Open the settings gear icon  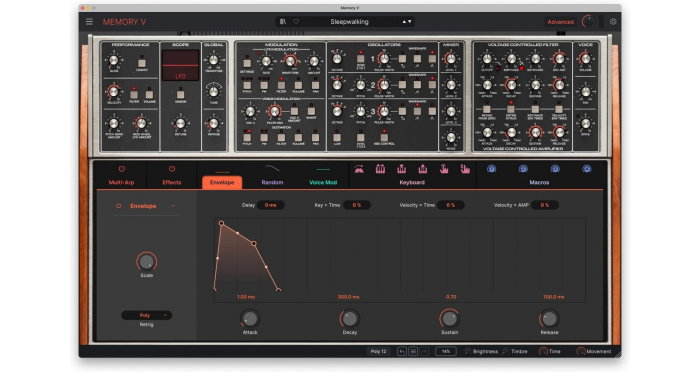pyautogui.click(x=613, y=21)
